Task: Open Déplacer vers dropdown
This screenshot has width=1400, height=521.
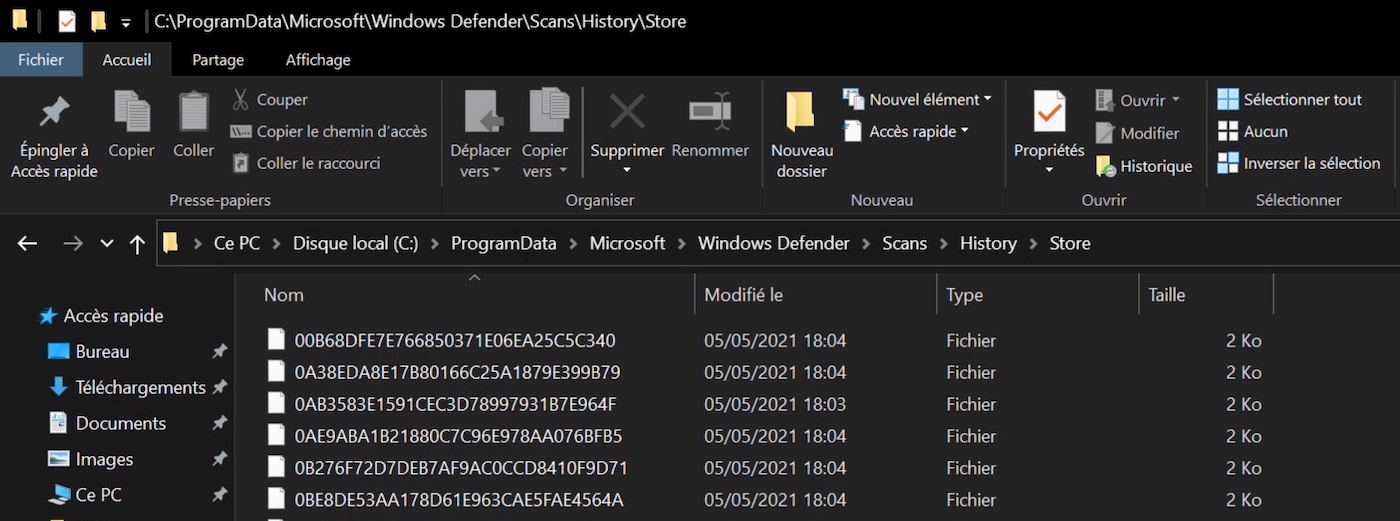Action: [480, 161]
